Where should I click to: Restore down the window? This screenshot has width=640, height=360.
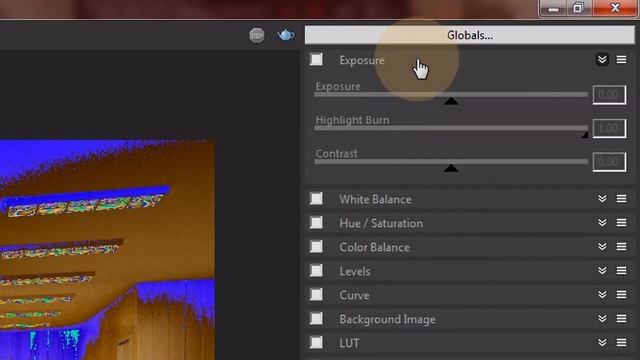coord(578,8)
